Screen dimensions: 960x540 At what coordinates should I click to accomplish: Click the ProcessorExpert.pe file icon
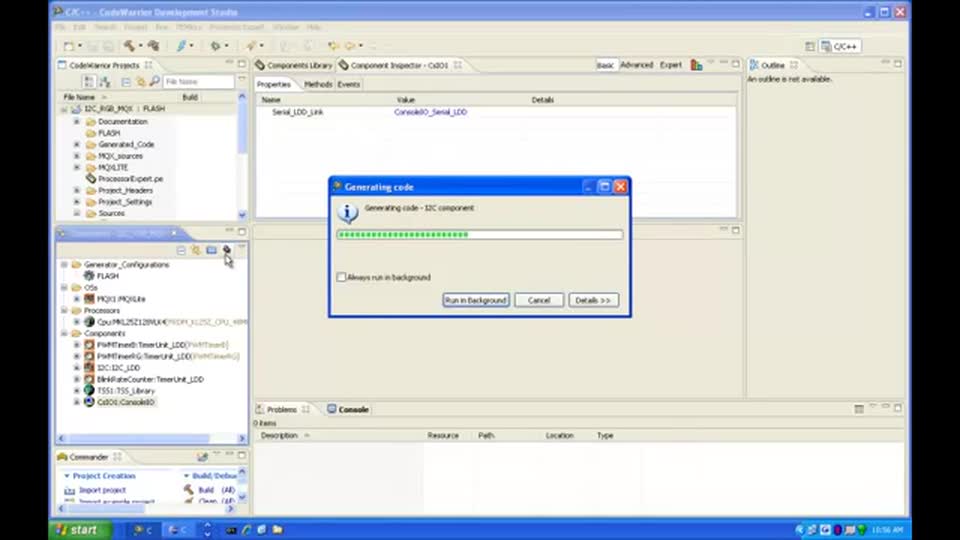click(x=91, y=179)
